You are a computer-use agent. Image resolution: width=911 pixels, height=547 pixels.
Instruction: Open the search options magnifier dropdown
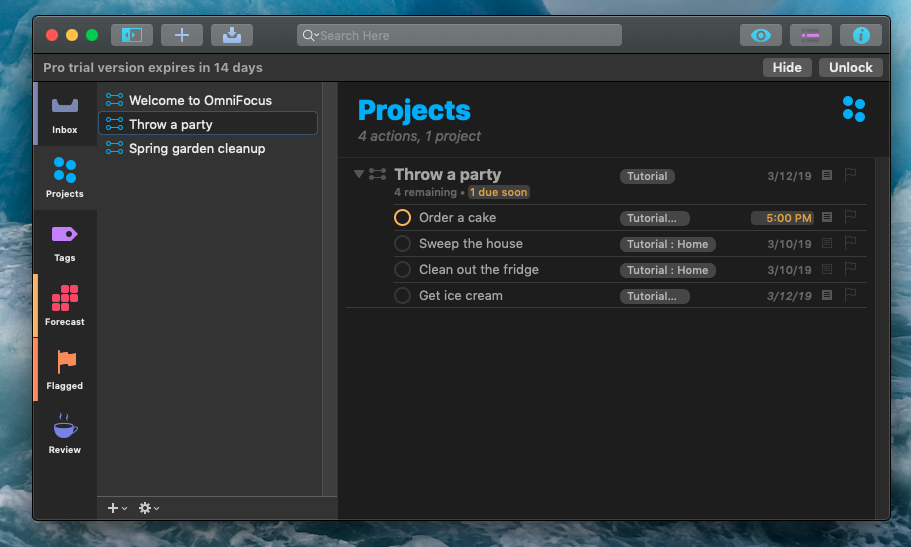tap(310, 35)
